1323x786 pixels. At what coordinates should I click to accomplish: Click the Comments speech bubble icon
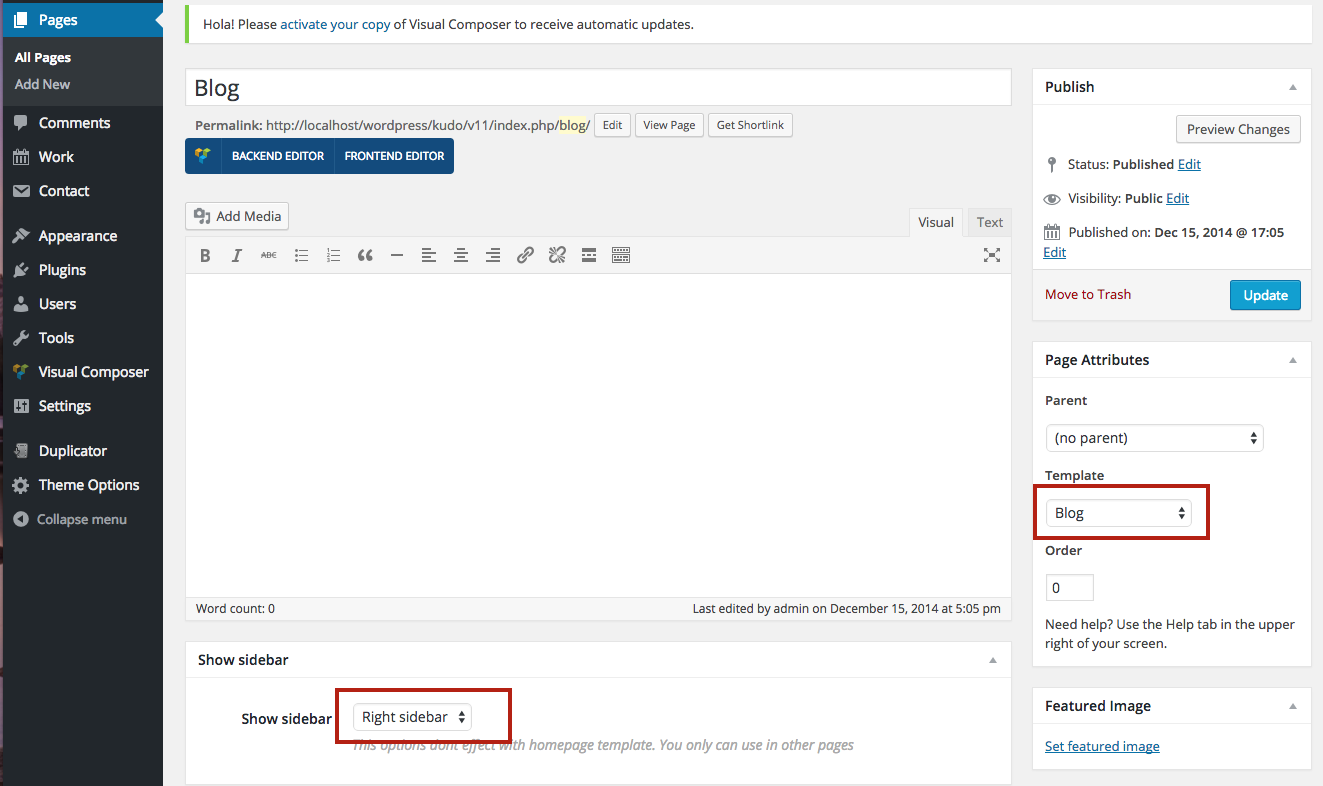point(21,123)
